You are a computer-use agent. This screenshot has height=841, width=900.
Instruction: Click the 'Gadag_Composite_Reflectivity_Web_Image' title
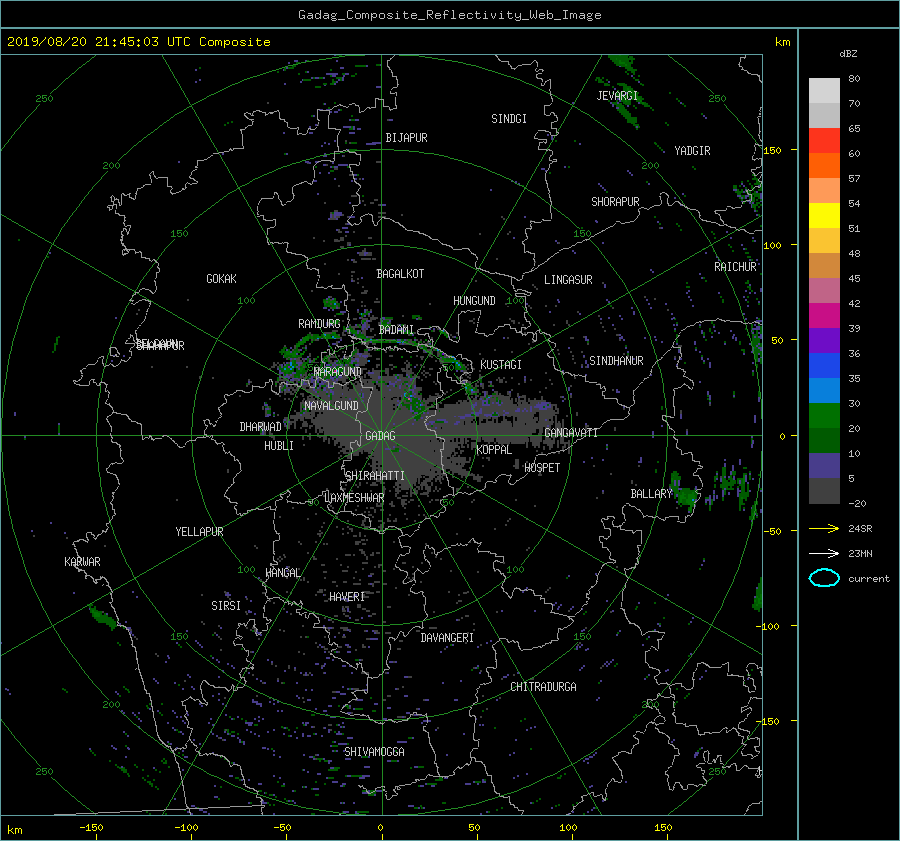click(449, 15)
